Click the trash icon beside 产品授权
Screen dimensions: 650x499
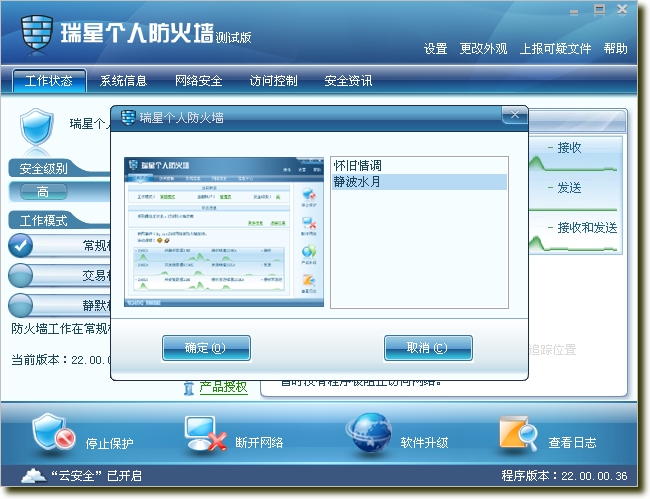coord(189,388)
